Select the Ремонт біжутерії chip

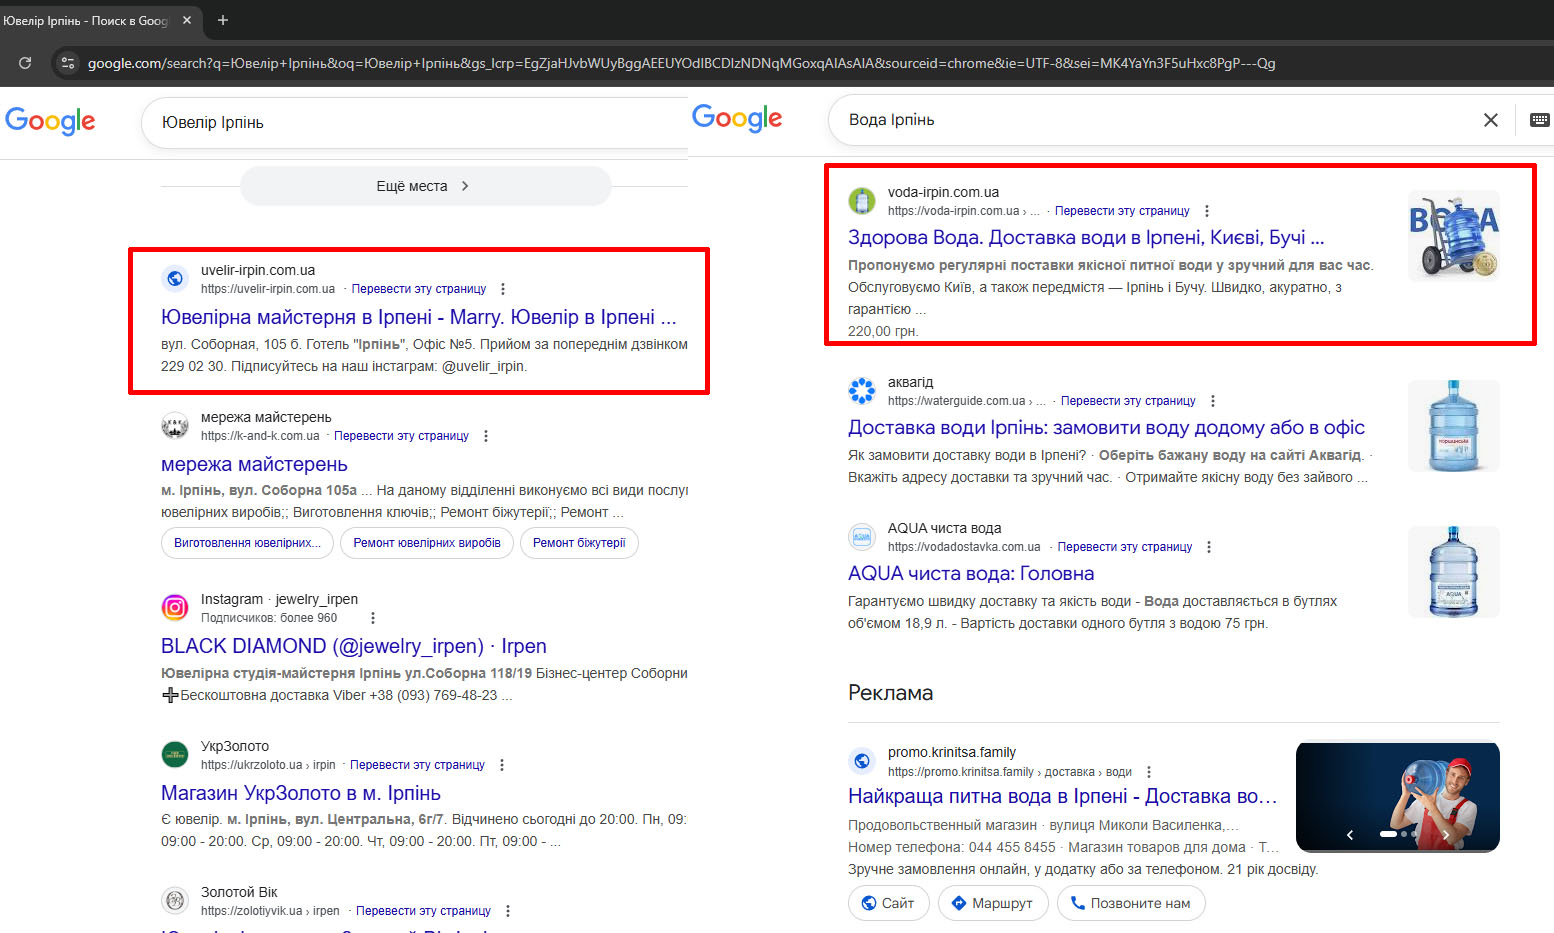(579, 543)
